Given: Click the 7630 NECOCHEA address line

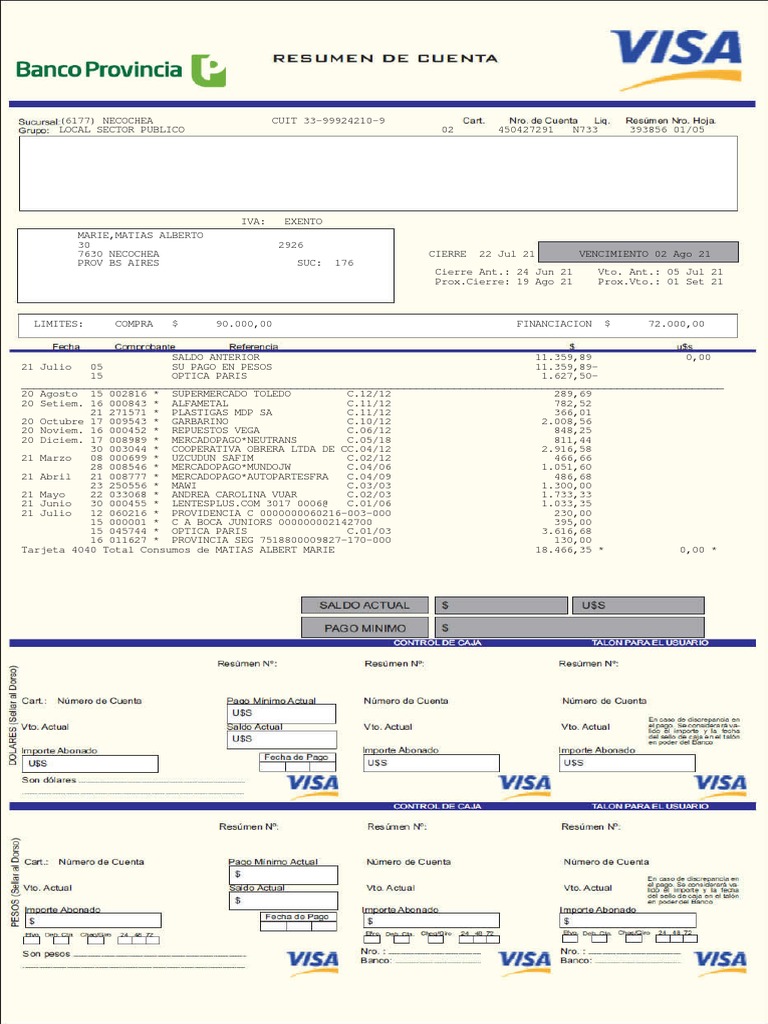Looking at the screenshot, I should (118, 254).
